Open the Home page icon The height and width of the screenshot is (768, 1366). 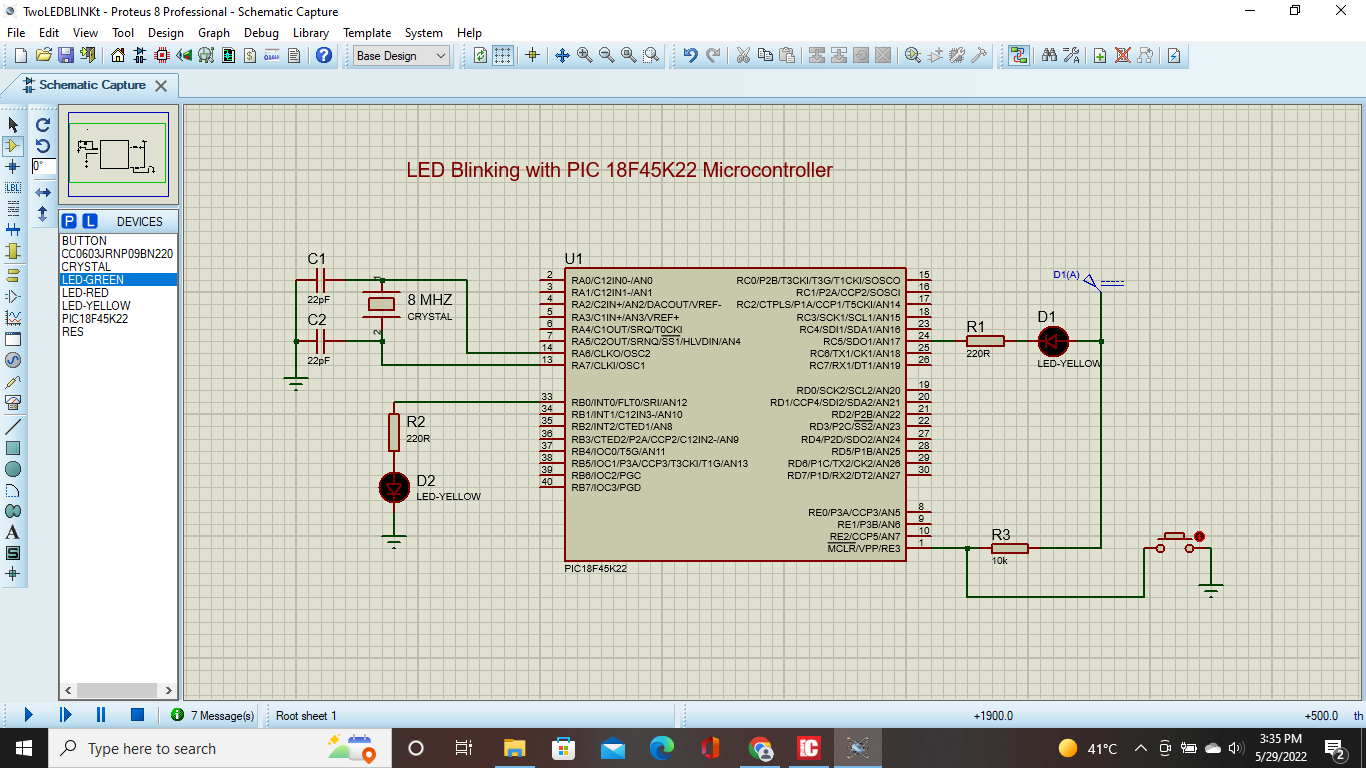119,56
